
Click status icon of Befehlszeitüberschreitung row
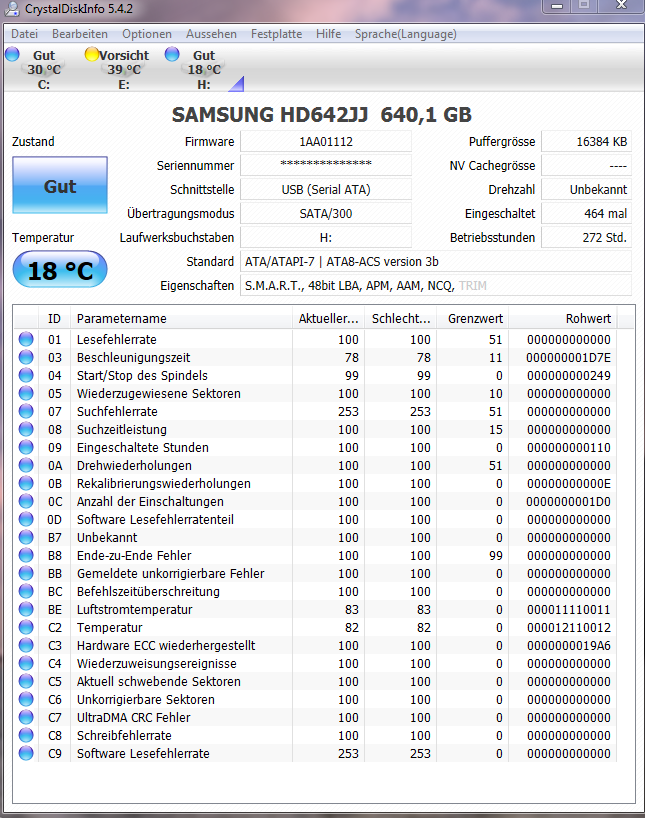click(x=26, y=591)
